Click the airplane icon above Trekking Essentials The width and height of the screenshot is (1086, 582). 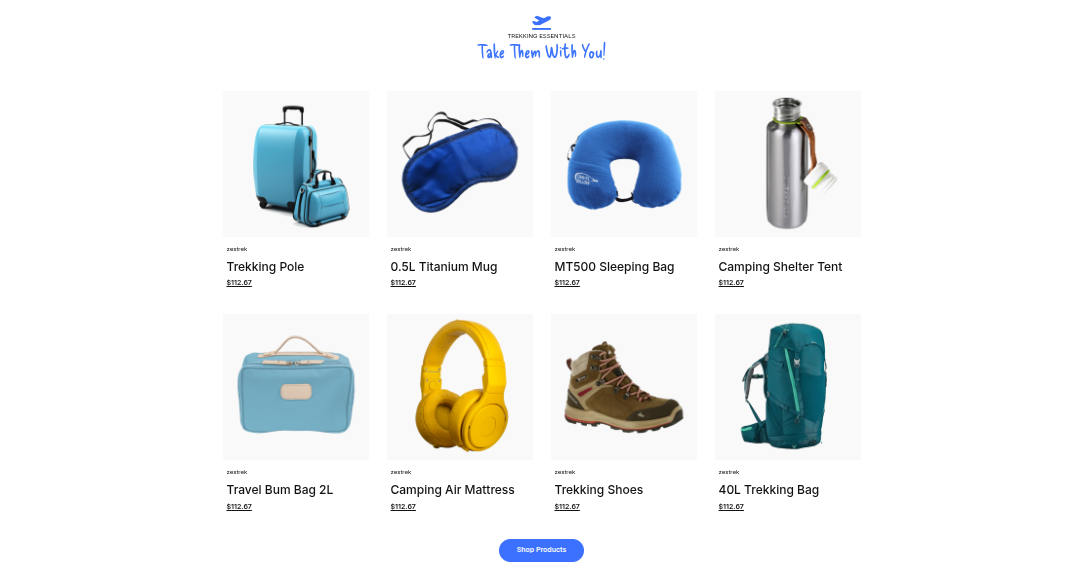pyautogui.click(x=541, y=23)
